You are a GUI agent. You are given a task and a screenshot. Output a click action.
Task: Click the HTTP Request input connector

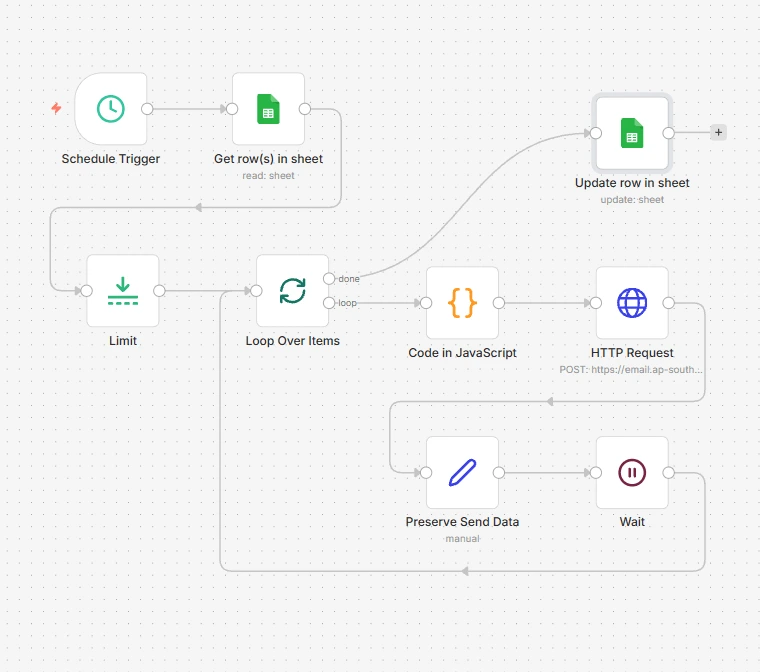[x=596, y=303]
